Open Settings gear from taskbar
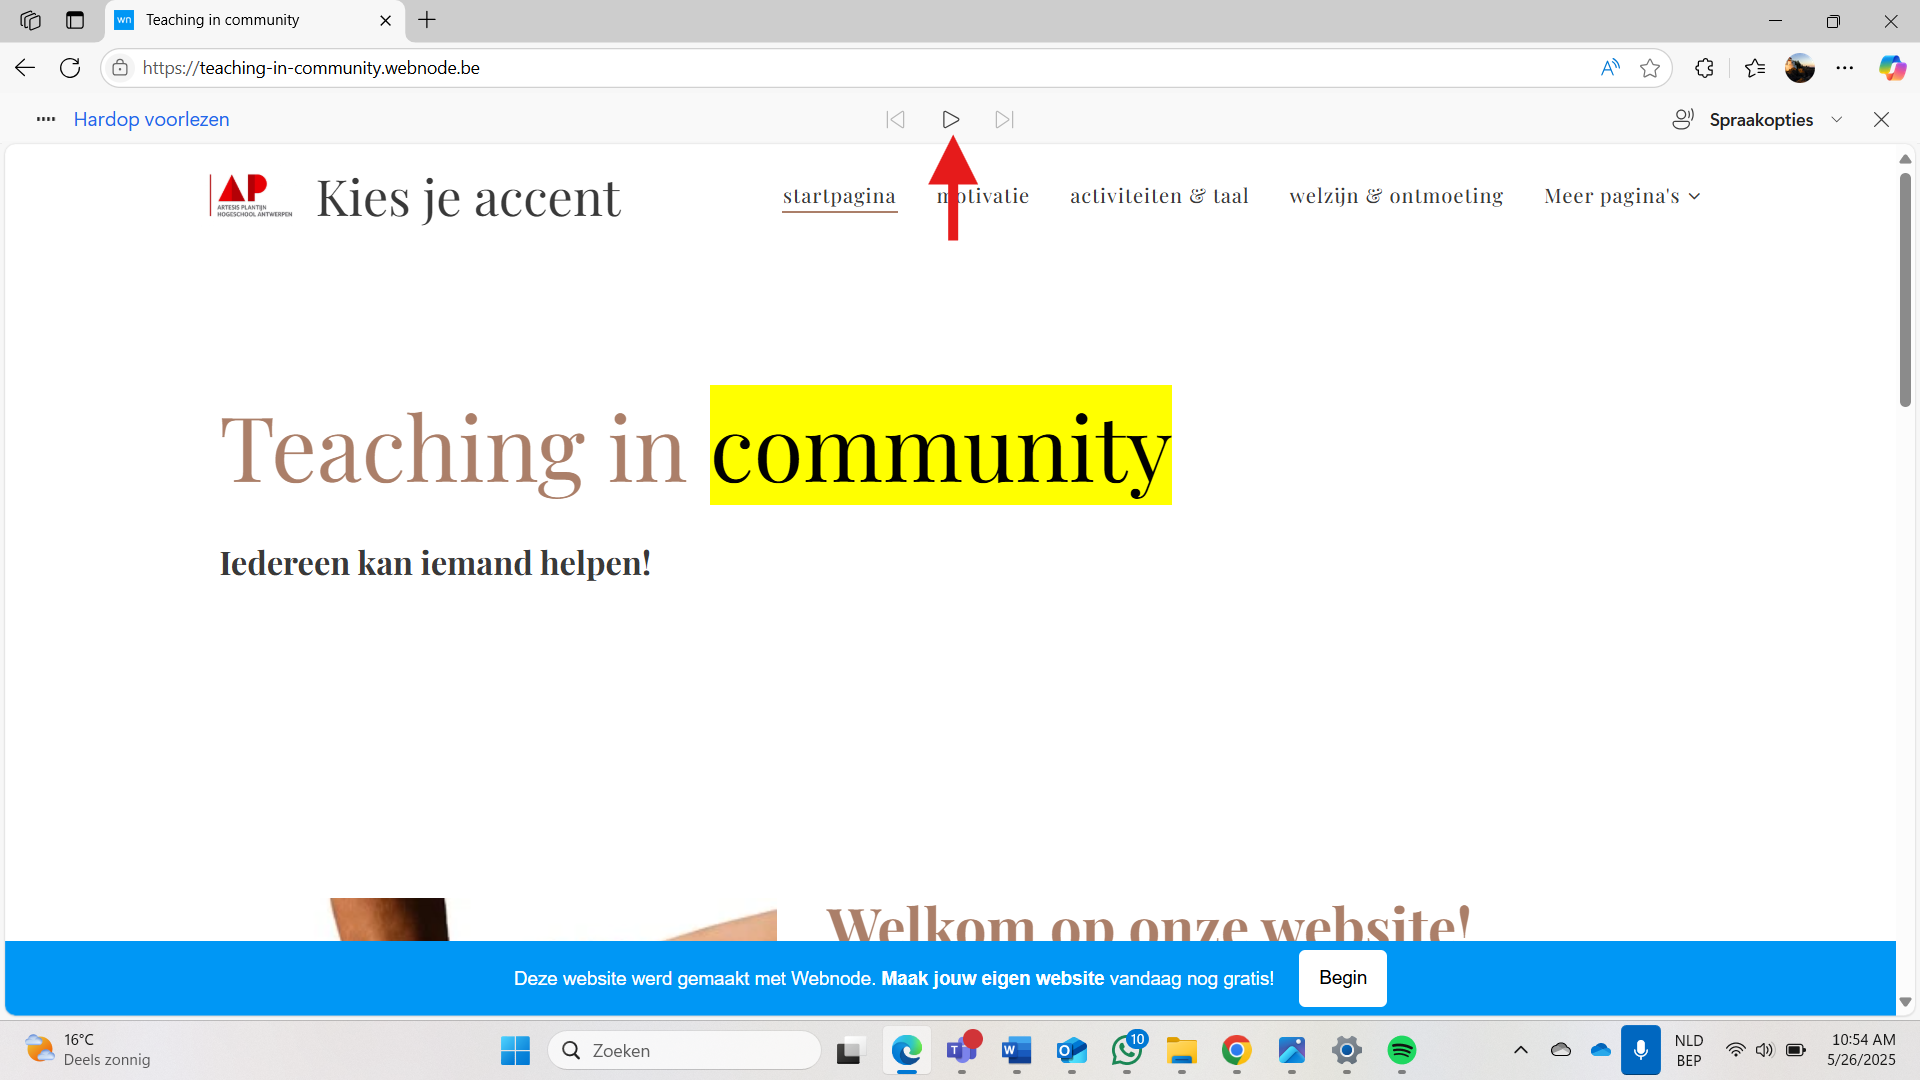The image size is (1920, 1080). pos(1347,1050)
